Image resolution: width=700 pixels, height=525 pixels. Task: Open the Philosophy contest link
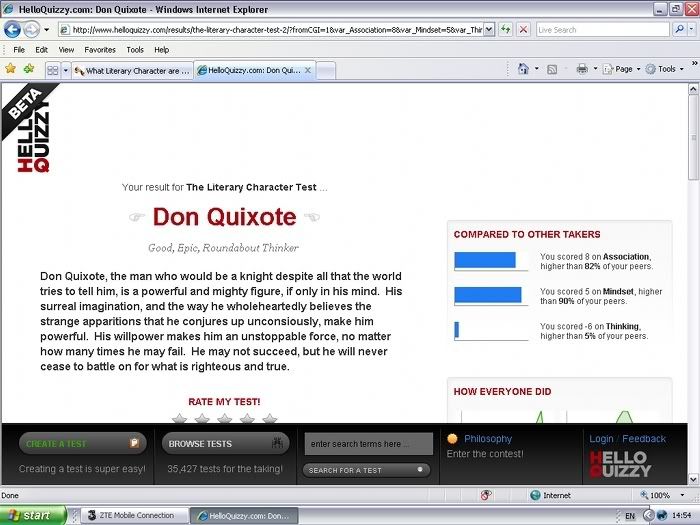(488, 439)
